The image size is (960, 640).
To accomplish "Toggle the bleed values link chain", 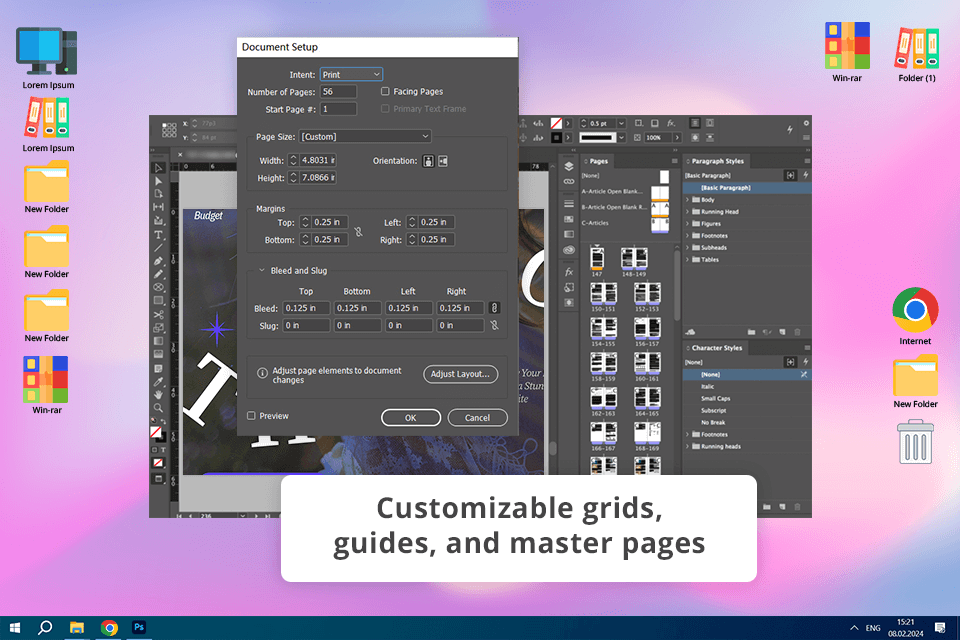I will (x=494, y=308).
